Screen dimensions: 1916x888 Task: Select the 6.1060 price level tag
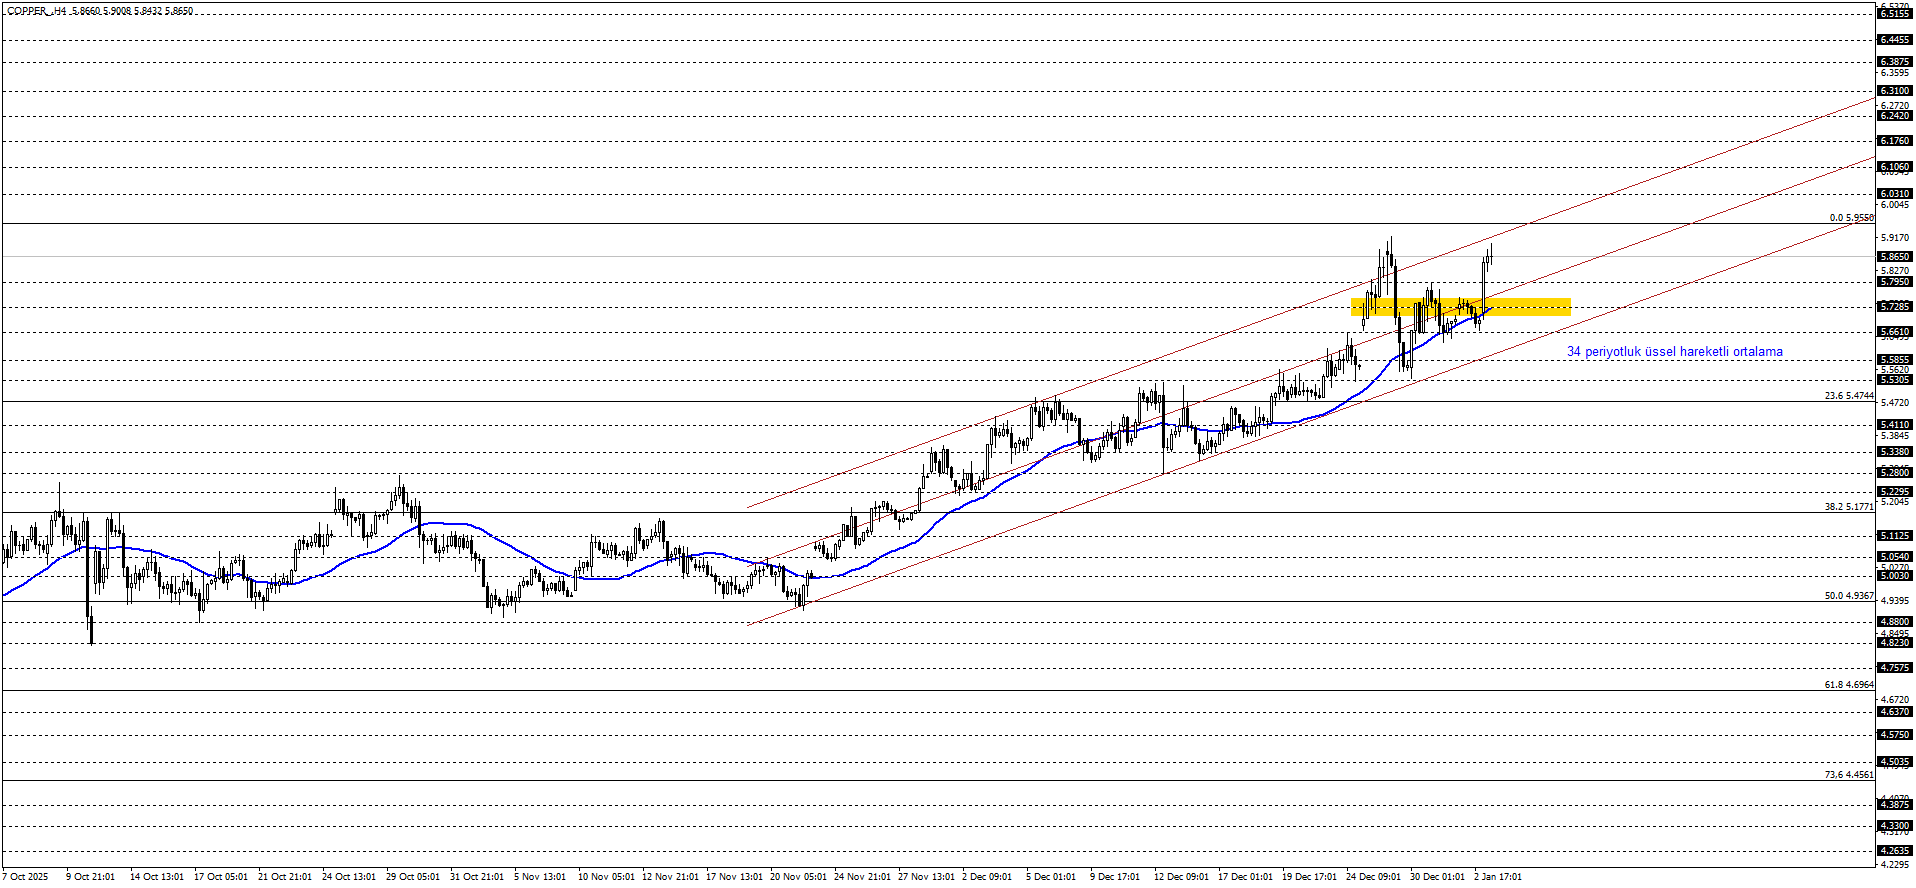pos(1895,167)
